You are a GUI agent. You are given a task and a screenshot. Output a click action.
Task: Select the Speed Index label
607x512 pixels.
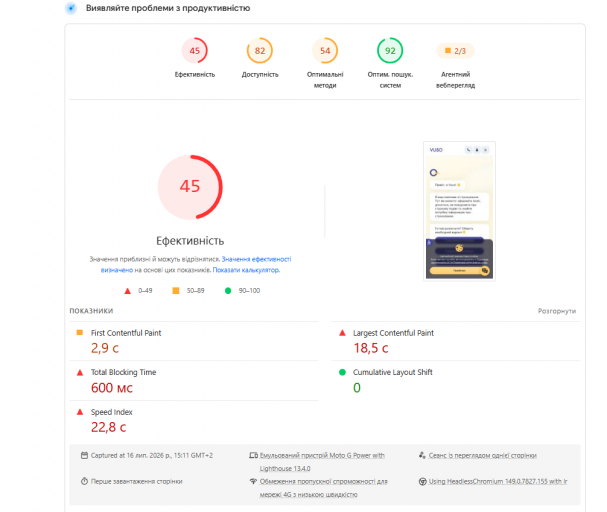[x=111, y=412]
